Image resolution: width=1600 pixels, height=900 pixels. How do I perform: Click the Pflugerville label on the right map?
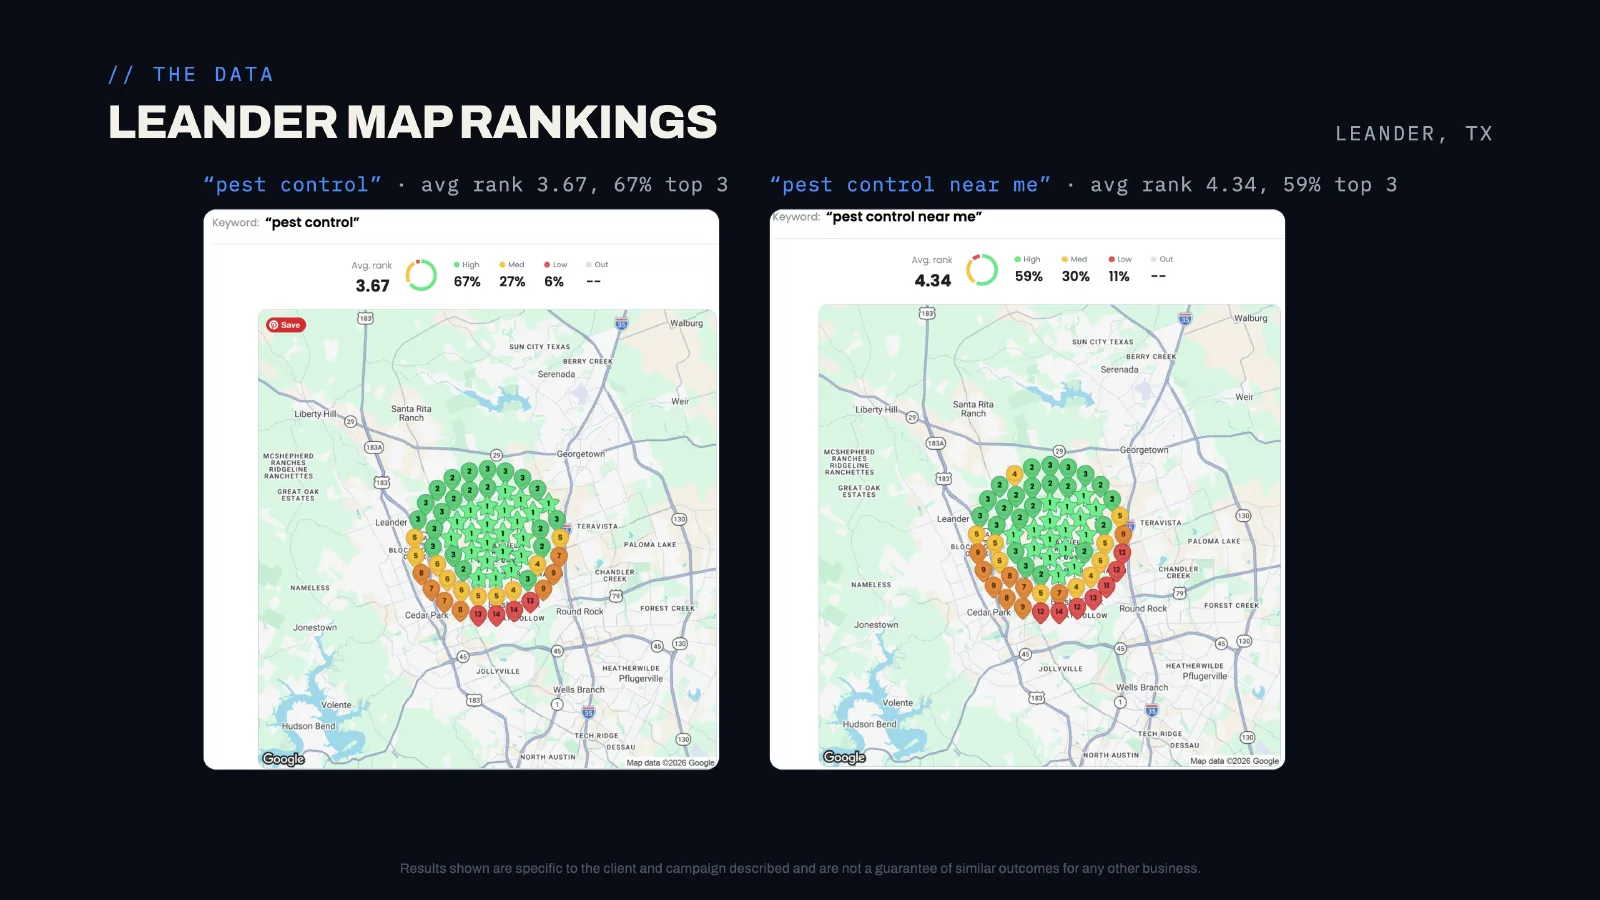[1205, 676]
